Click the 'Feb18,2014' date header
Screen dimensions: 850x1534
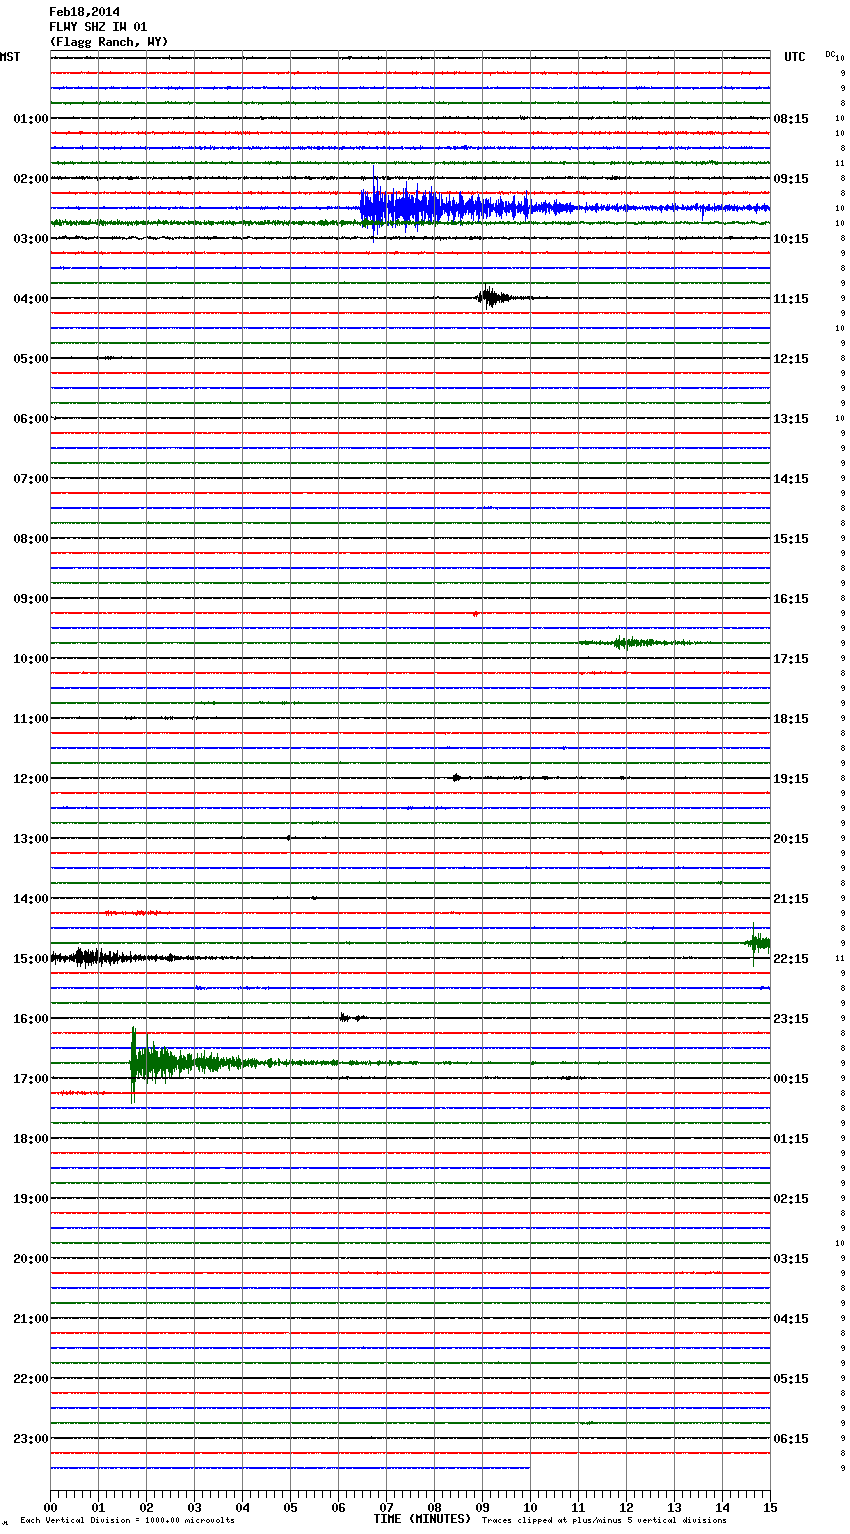pyautogui.click(x=84, y=12)
